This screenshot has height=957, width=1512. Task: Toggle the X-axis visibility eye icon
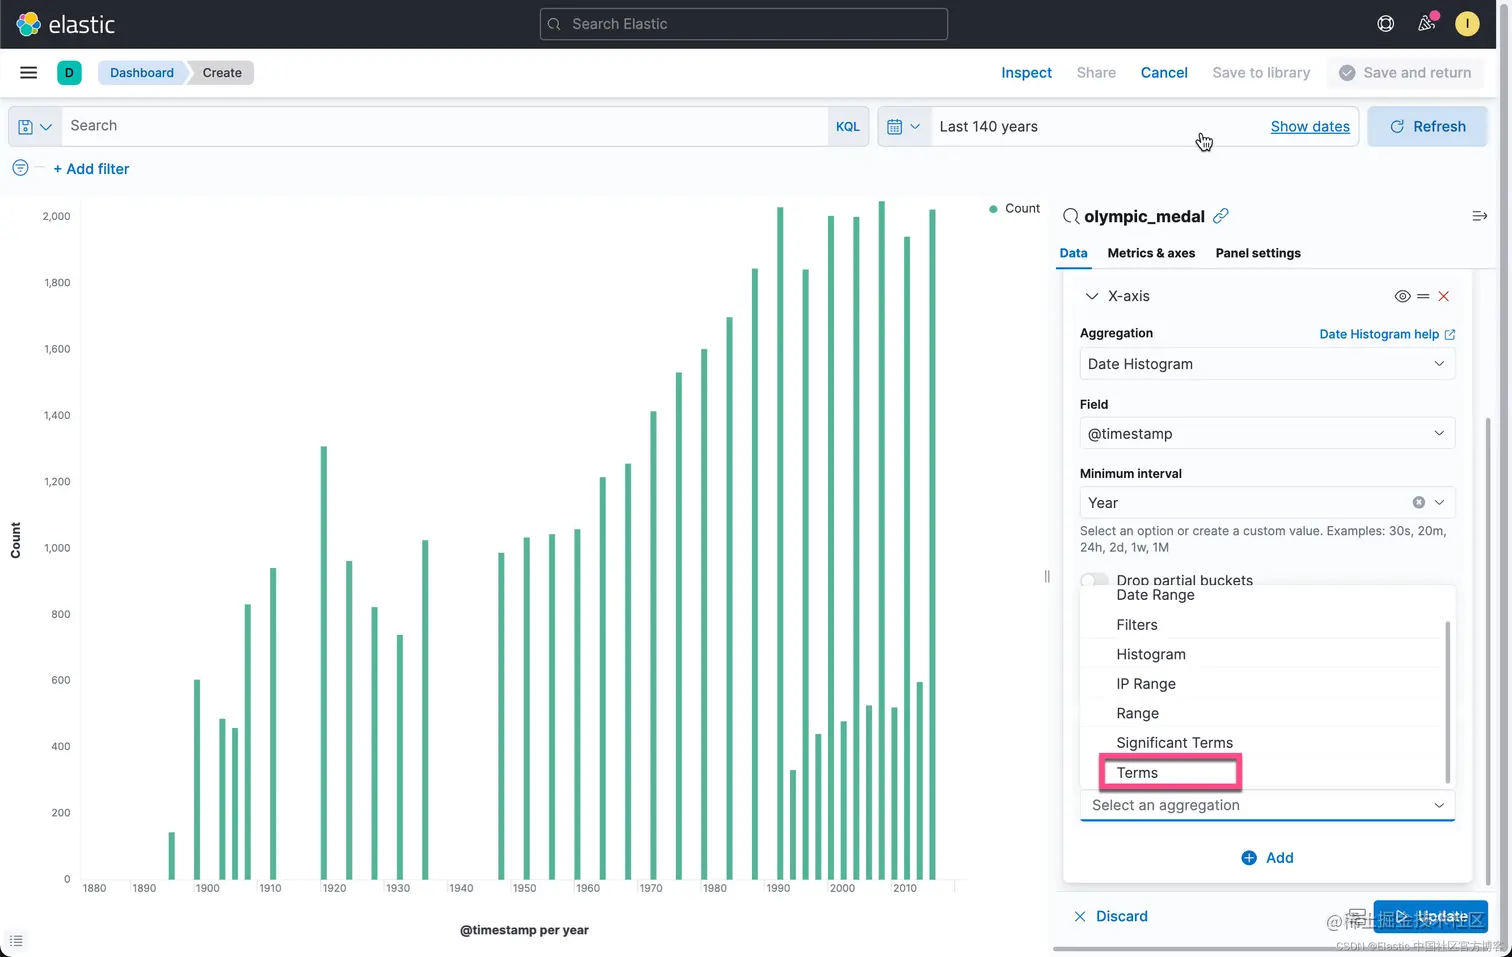pos(1402,296)
